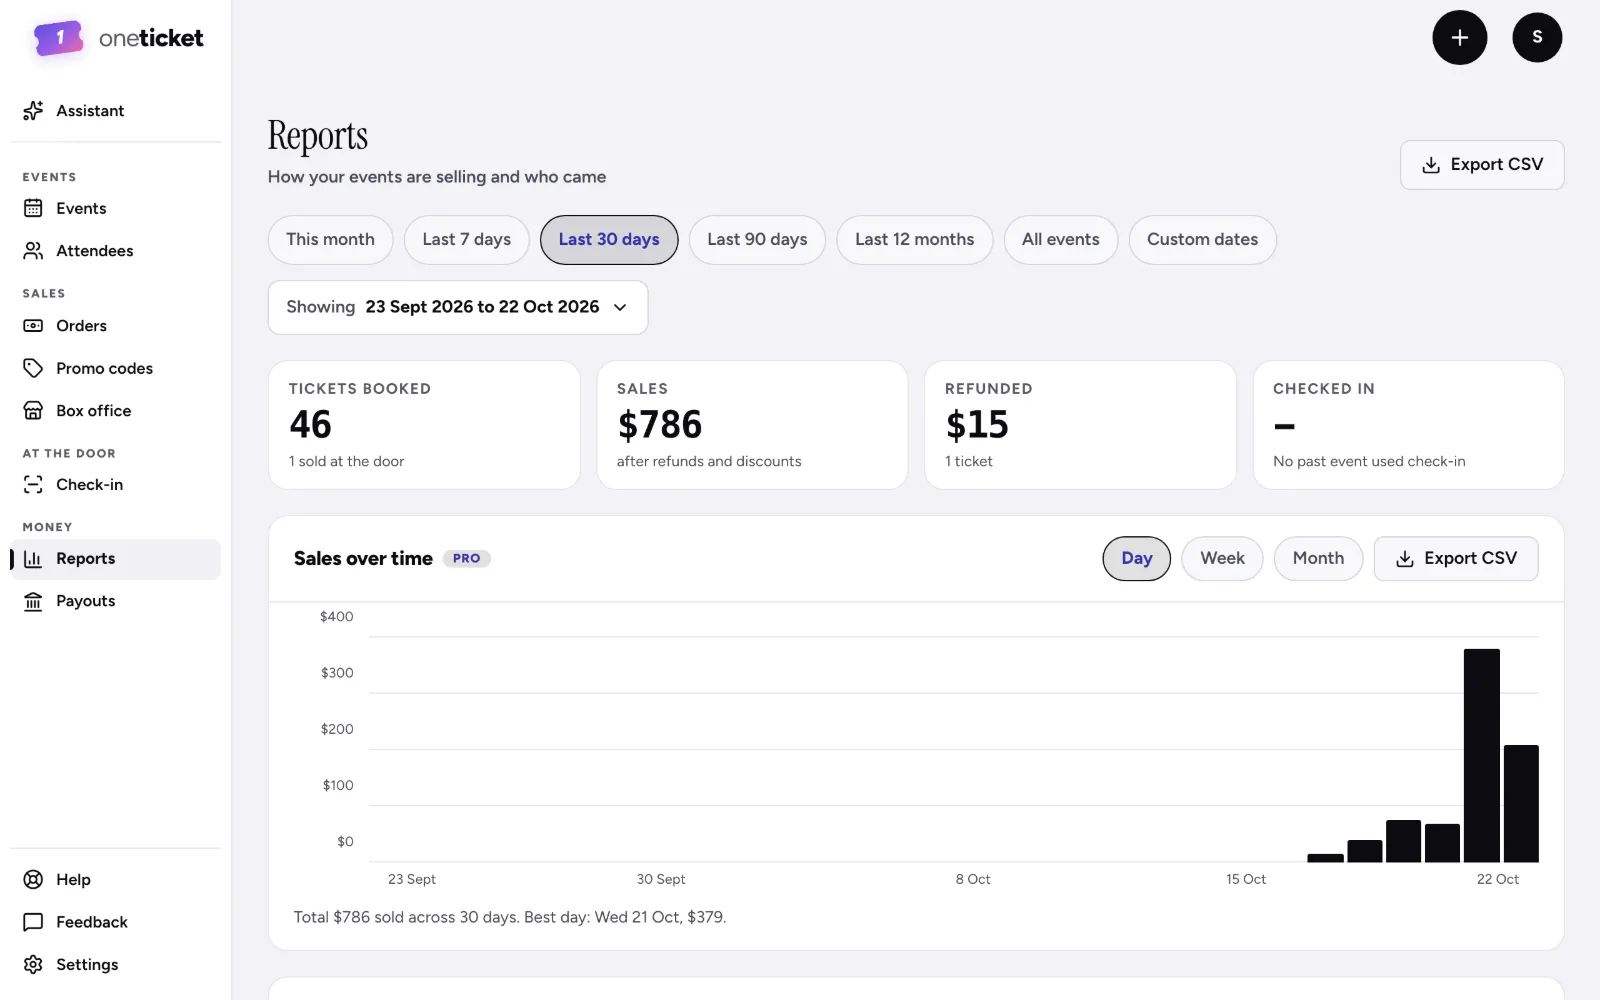Click the Box office storefront icon
Image resolution: width=1600 pixels, height=1000 pixels.
tap(33, 411)
